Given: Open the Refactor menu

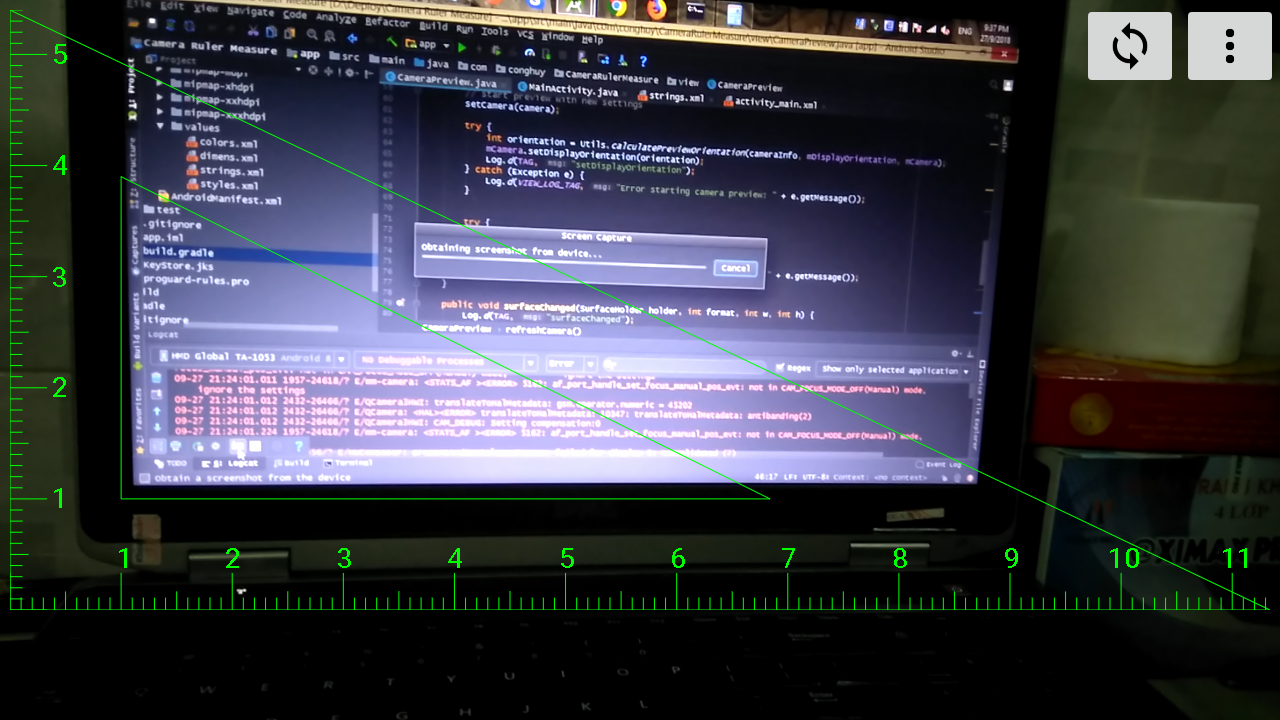Looking at the screenshot, I should click(x=387, y=22).
